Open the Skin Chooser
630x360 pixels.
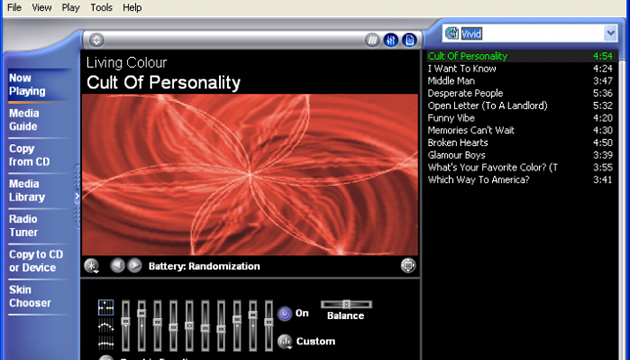coord(30,297)
